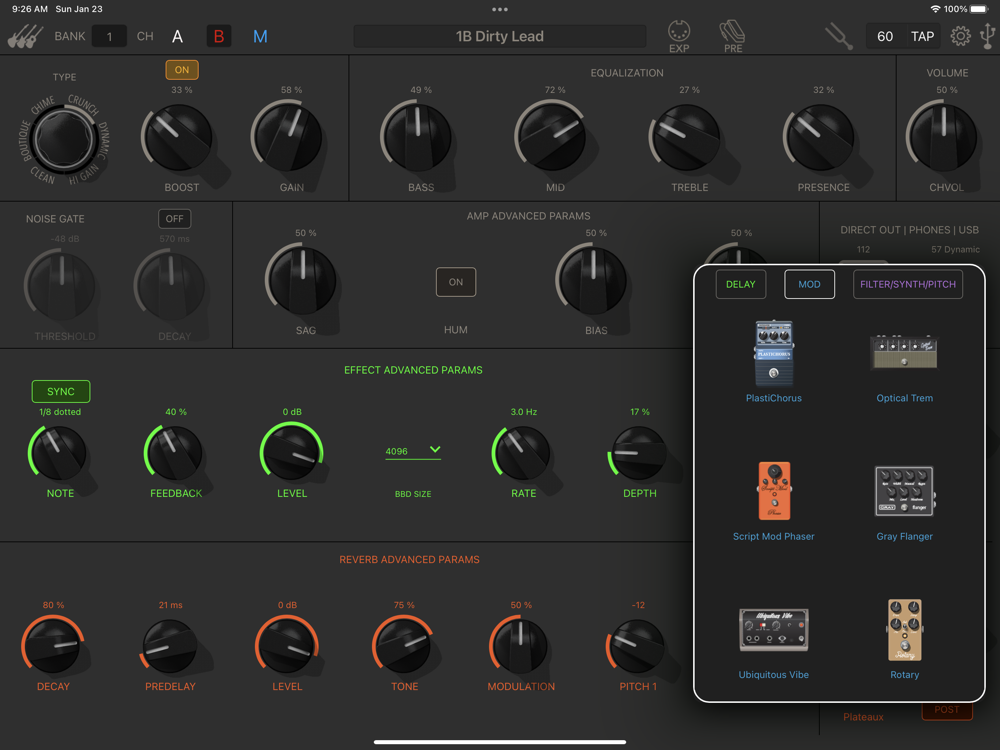Viewport: 1000px width, 750px height.
Task: Tap the USB connection icon
Action: pyautogui.click(x=988, y=36)
